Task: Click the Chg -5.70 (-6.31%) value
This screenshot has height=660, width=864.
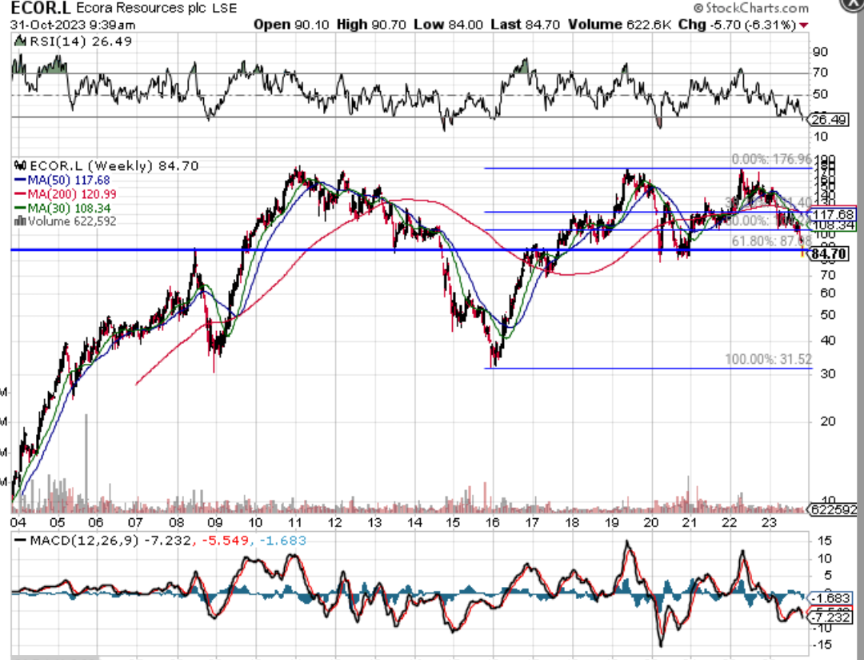Action: pyautogui.click(x=737, y=25)
